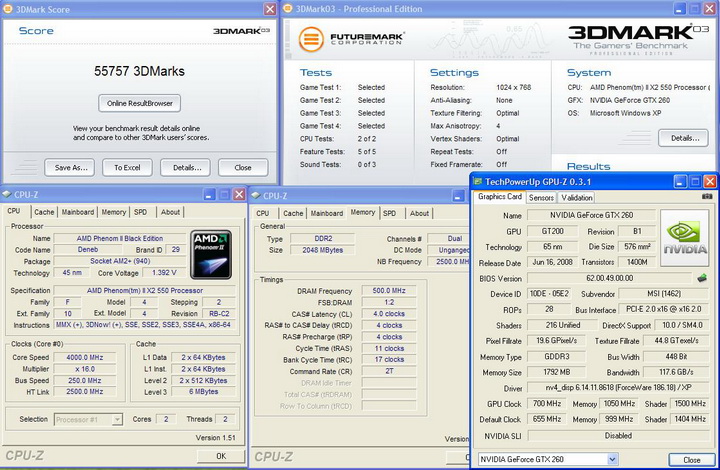This screenshot has width=720, height=470.
Task: Open About tab in left CPU-Z window
Action: click(170, 212)
